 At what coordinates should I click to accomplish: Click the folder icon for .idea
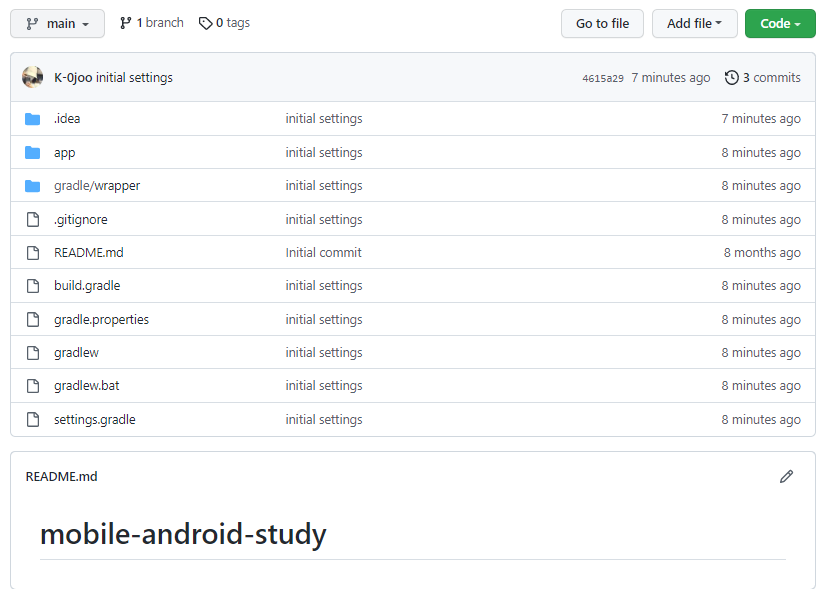32,119
